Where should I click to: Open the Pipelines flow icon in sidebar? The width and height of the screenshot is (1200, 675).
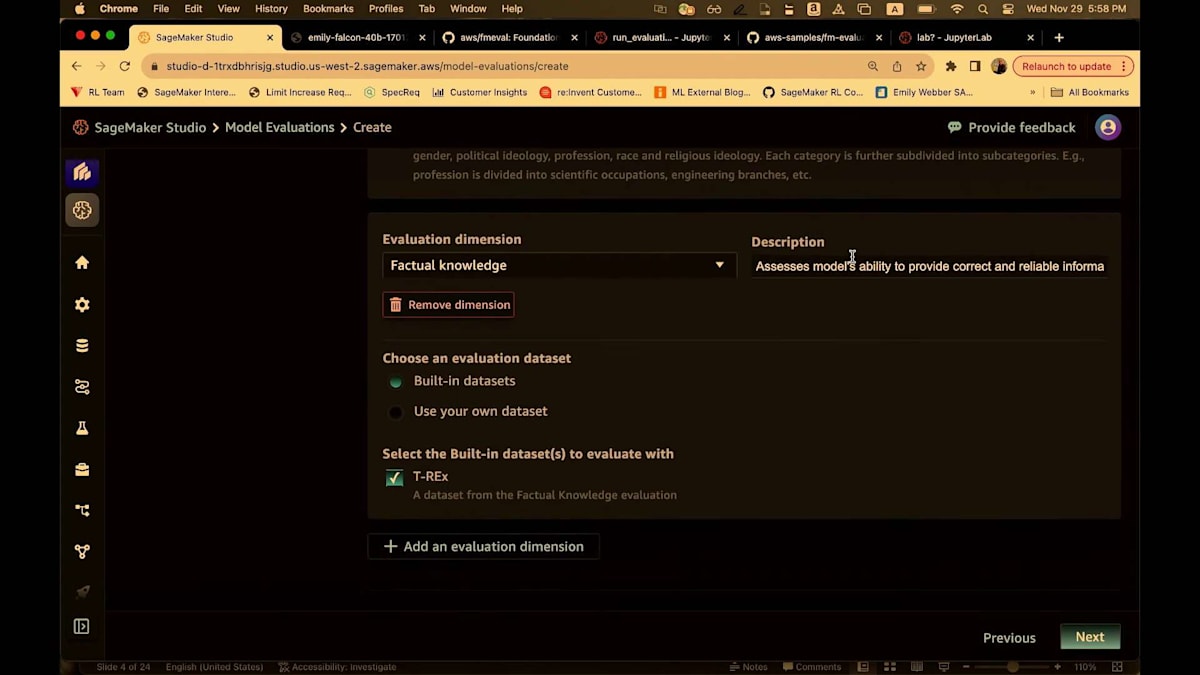pos(82,510)
